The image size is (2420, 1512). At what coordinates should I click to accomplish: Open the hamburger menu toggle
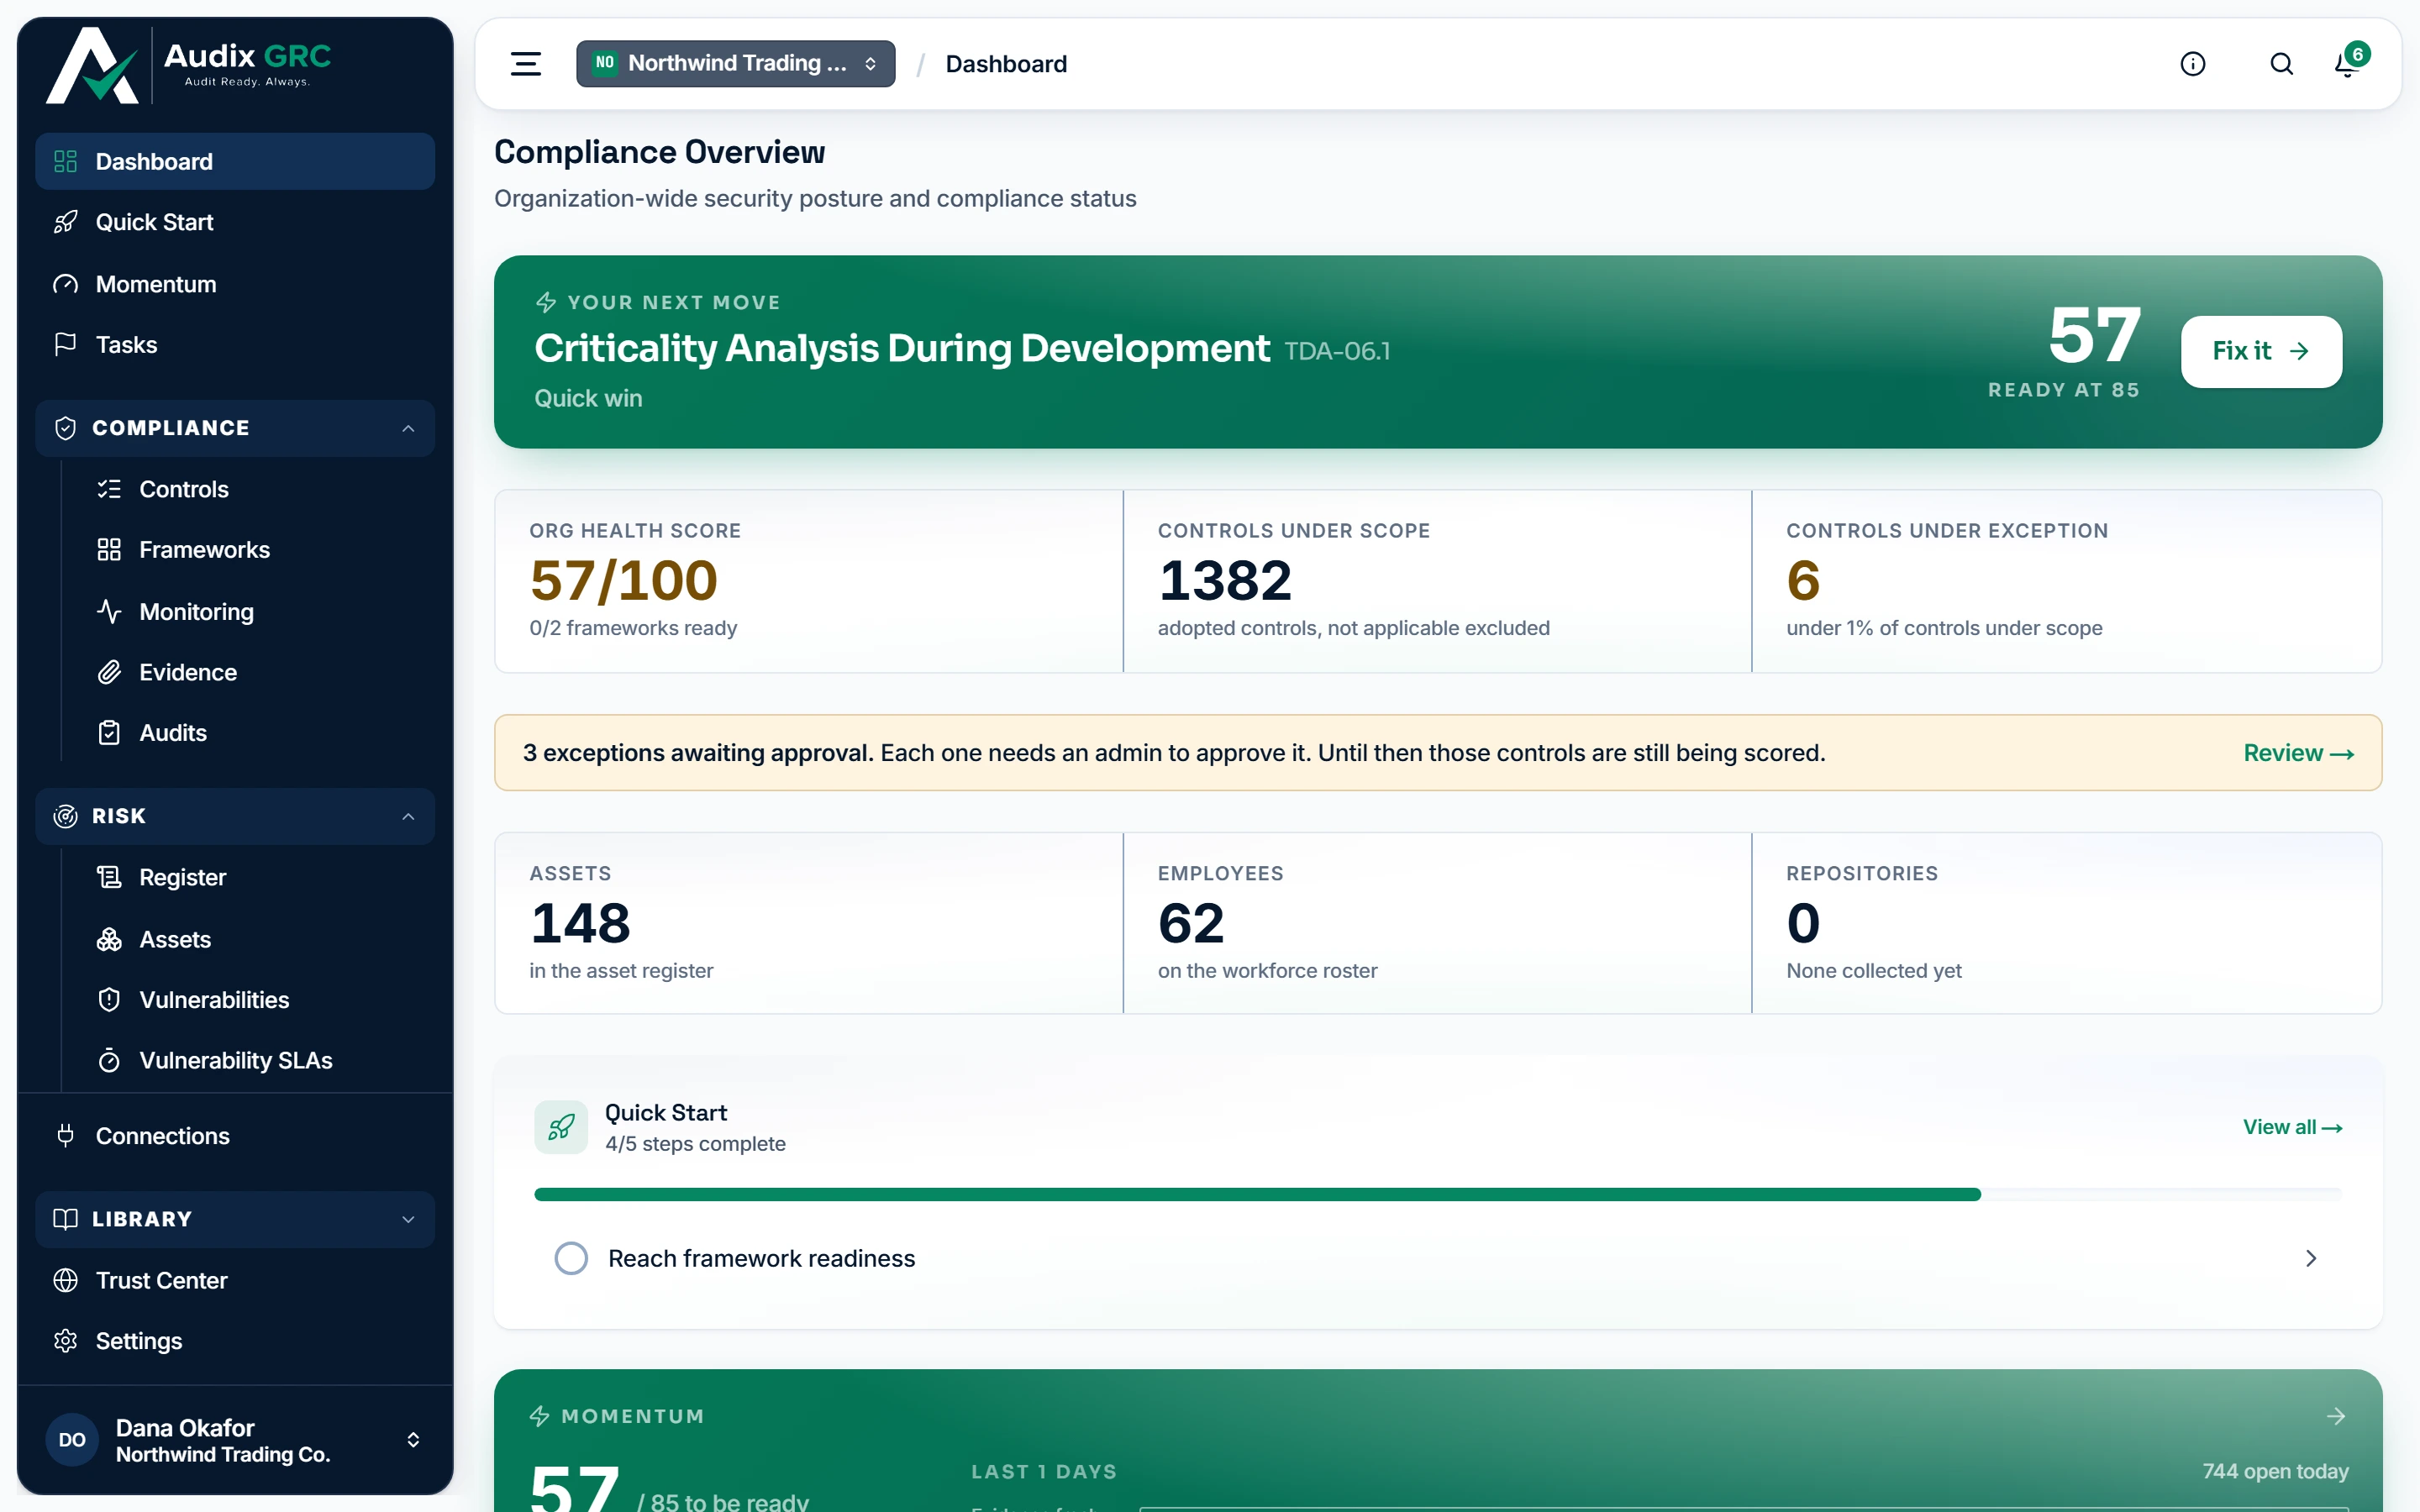pyautogui.click(x=526, y=64)
